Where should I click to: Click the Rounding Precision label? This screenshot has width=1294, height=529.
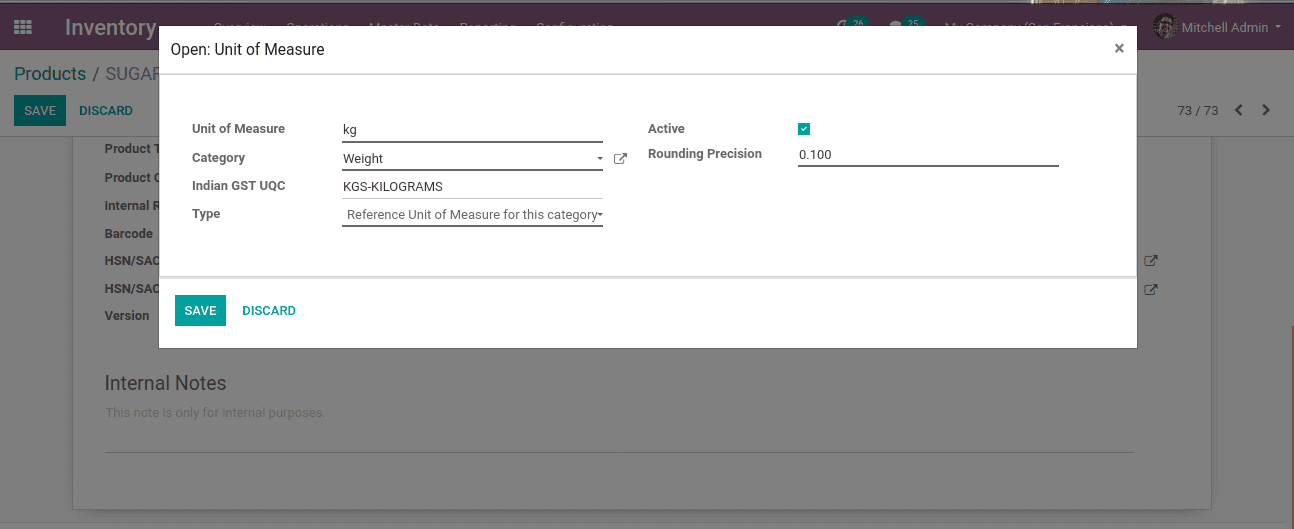point(705,154)
